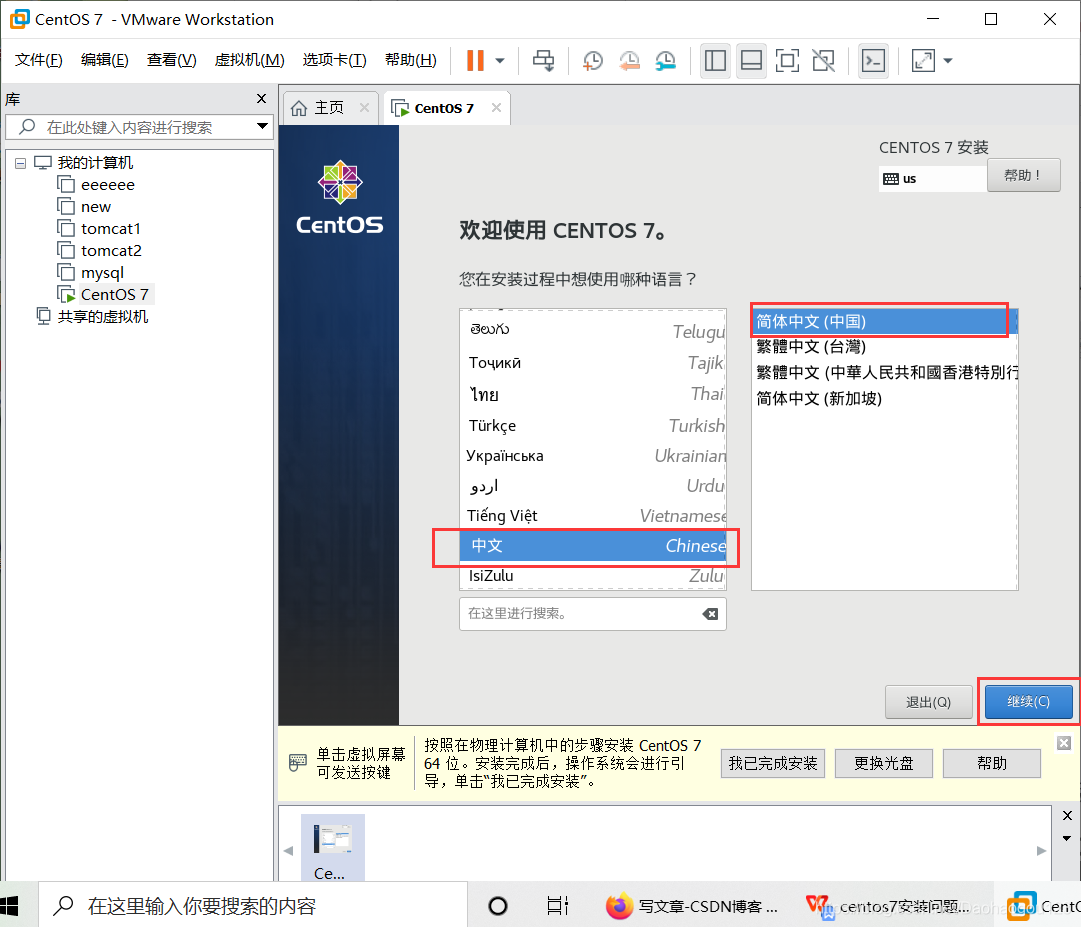The height and width of the screenshot is (927, 1081).
Task: Select Tiếng Việt Vietnamese language
Action: pos(593,516)
